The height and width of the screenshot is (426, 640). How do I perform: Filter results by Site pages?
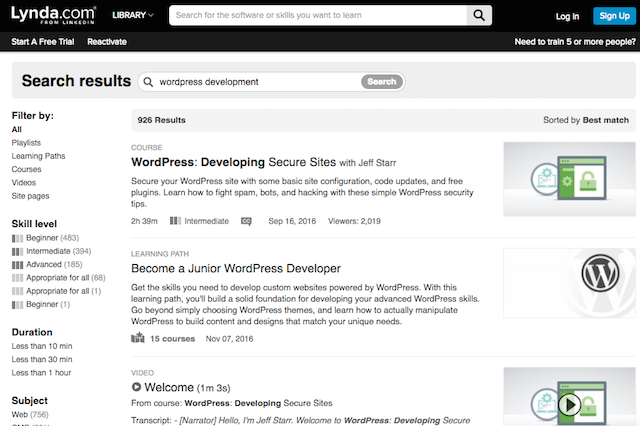[30, 196]
